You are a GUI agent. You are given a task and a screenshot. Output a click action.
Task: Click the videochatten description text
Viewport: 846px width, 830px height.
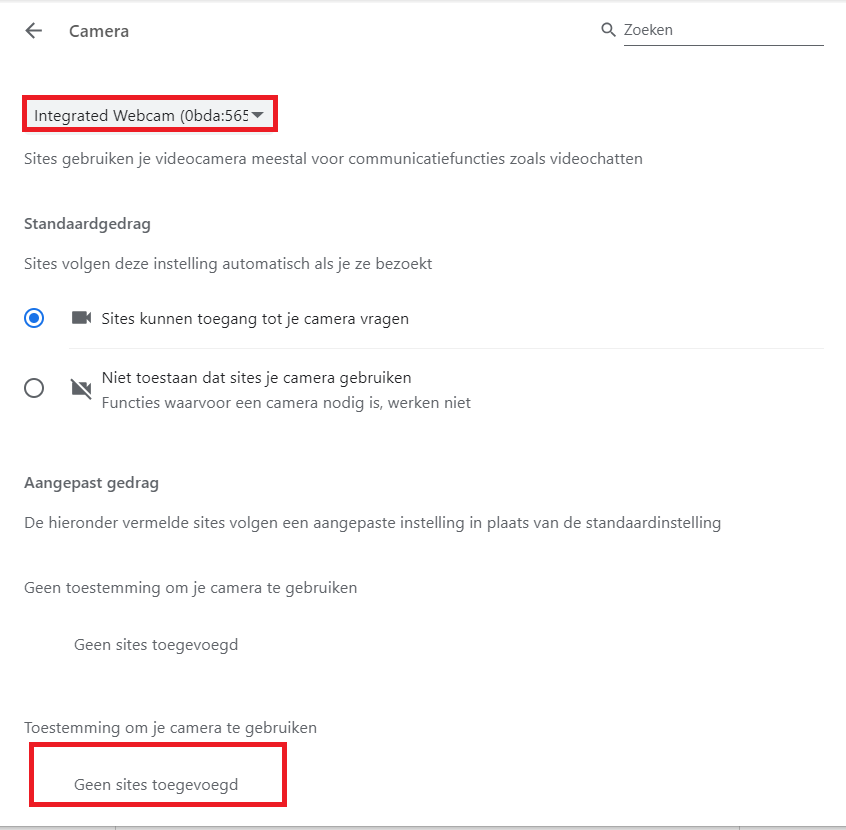(x=333, y=159)
